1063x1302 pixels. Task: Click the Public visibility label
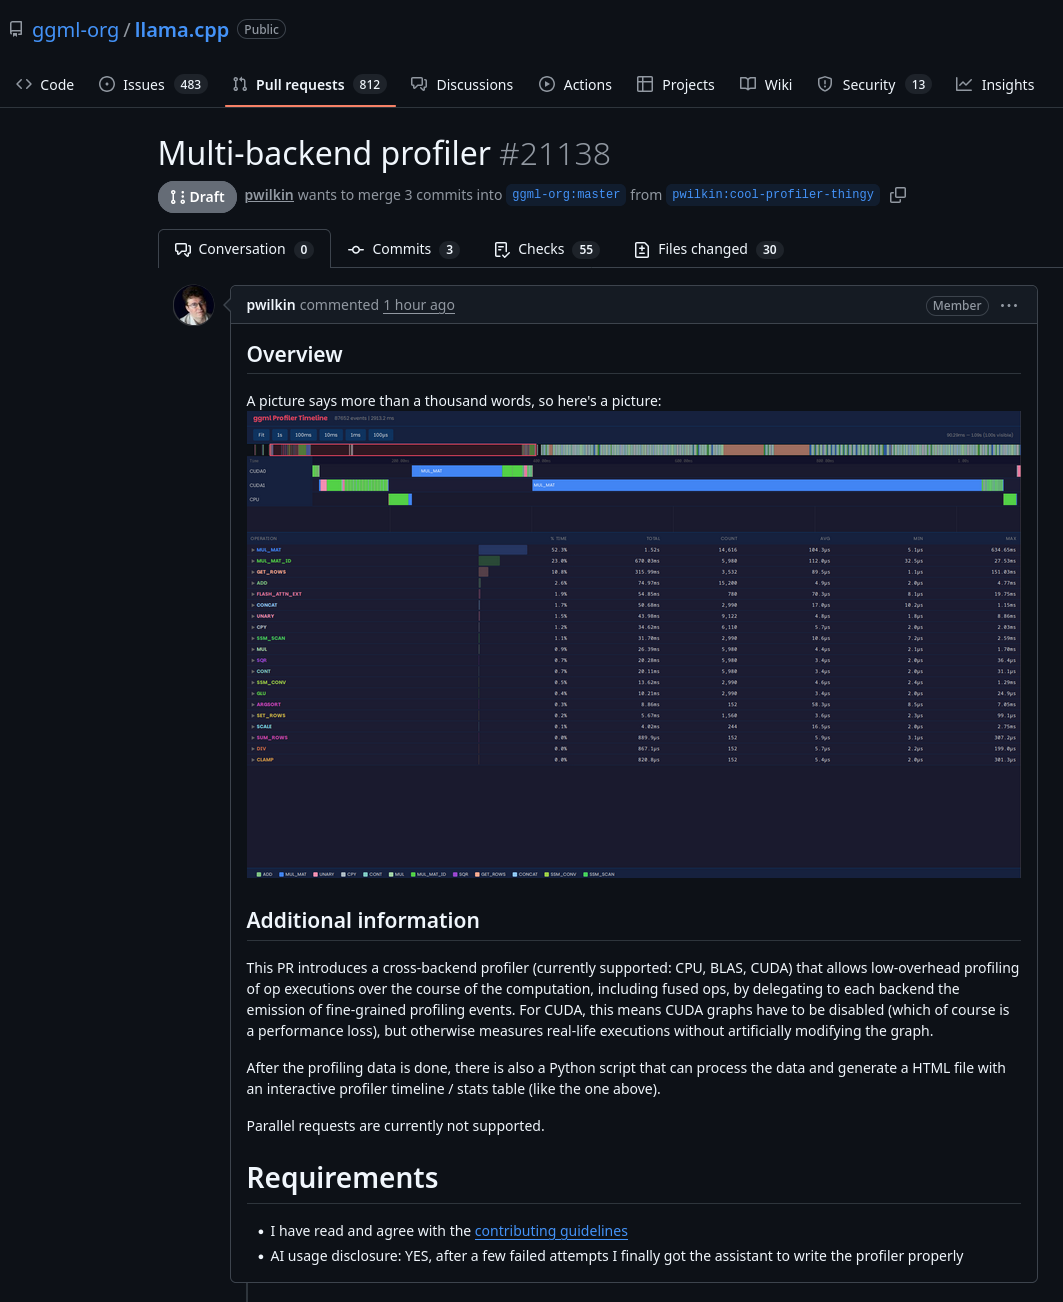pyautogui.click(x=261, y=30)
